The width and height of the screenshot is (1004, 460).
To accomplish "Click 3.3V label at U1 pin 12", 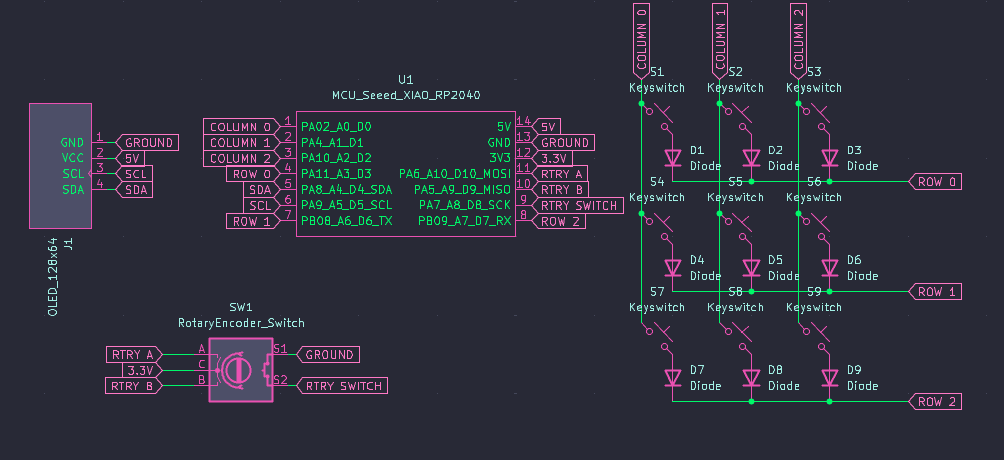I will pos(552,158).
